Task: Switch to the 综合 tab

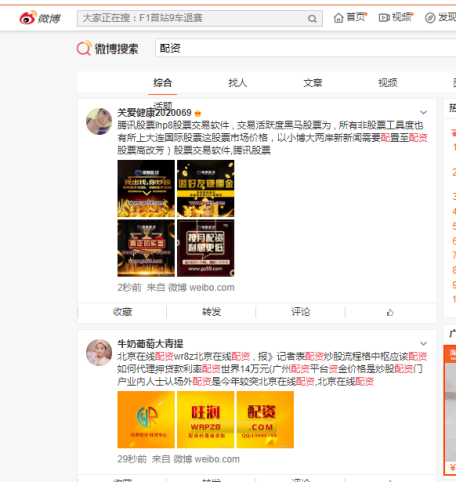Action: pyautogui.click(x=162, y=83)
